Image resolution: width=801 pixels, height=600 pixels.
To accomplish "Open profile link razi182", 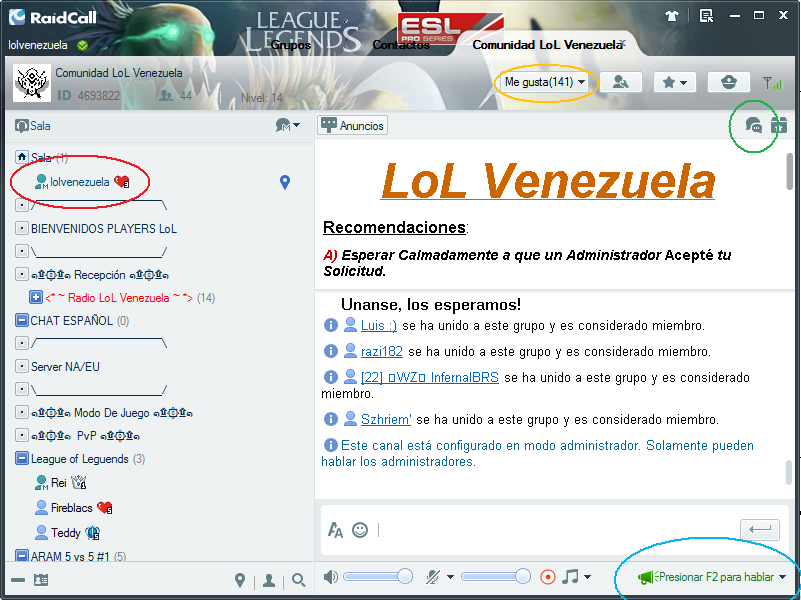I will [382, 351].
